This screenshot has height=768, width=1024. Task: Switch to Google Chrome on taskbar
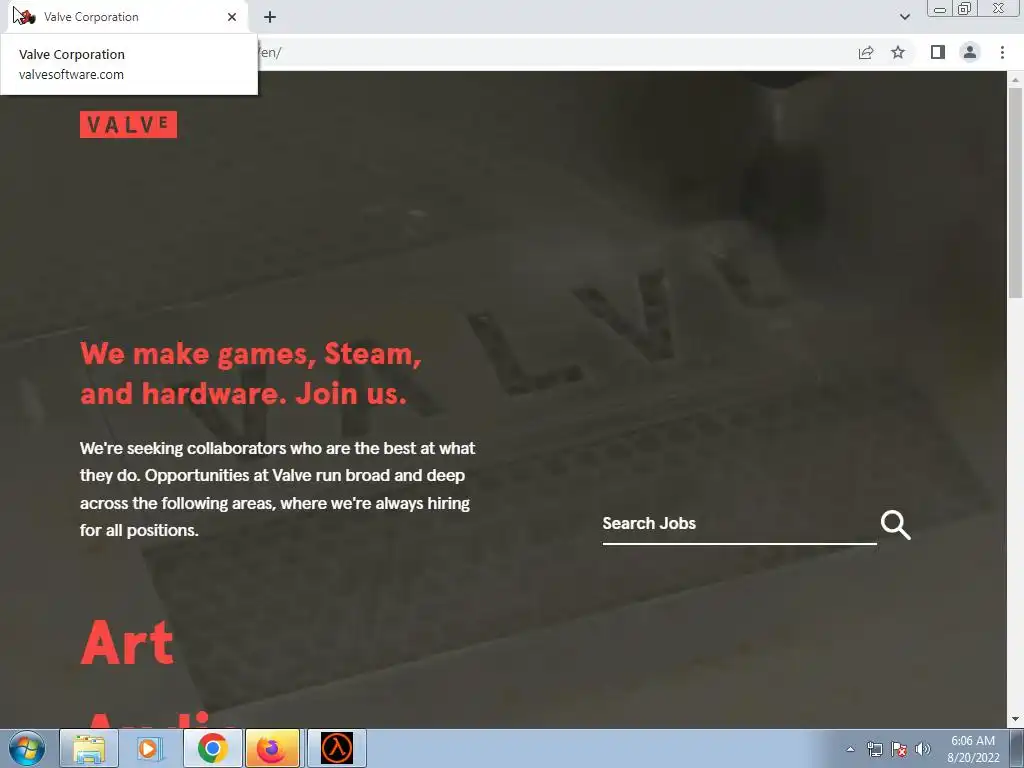pyautogui.click(x=212, y=748)
